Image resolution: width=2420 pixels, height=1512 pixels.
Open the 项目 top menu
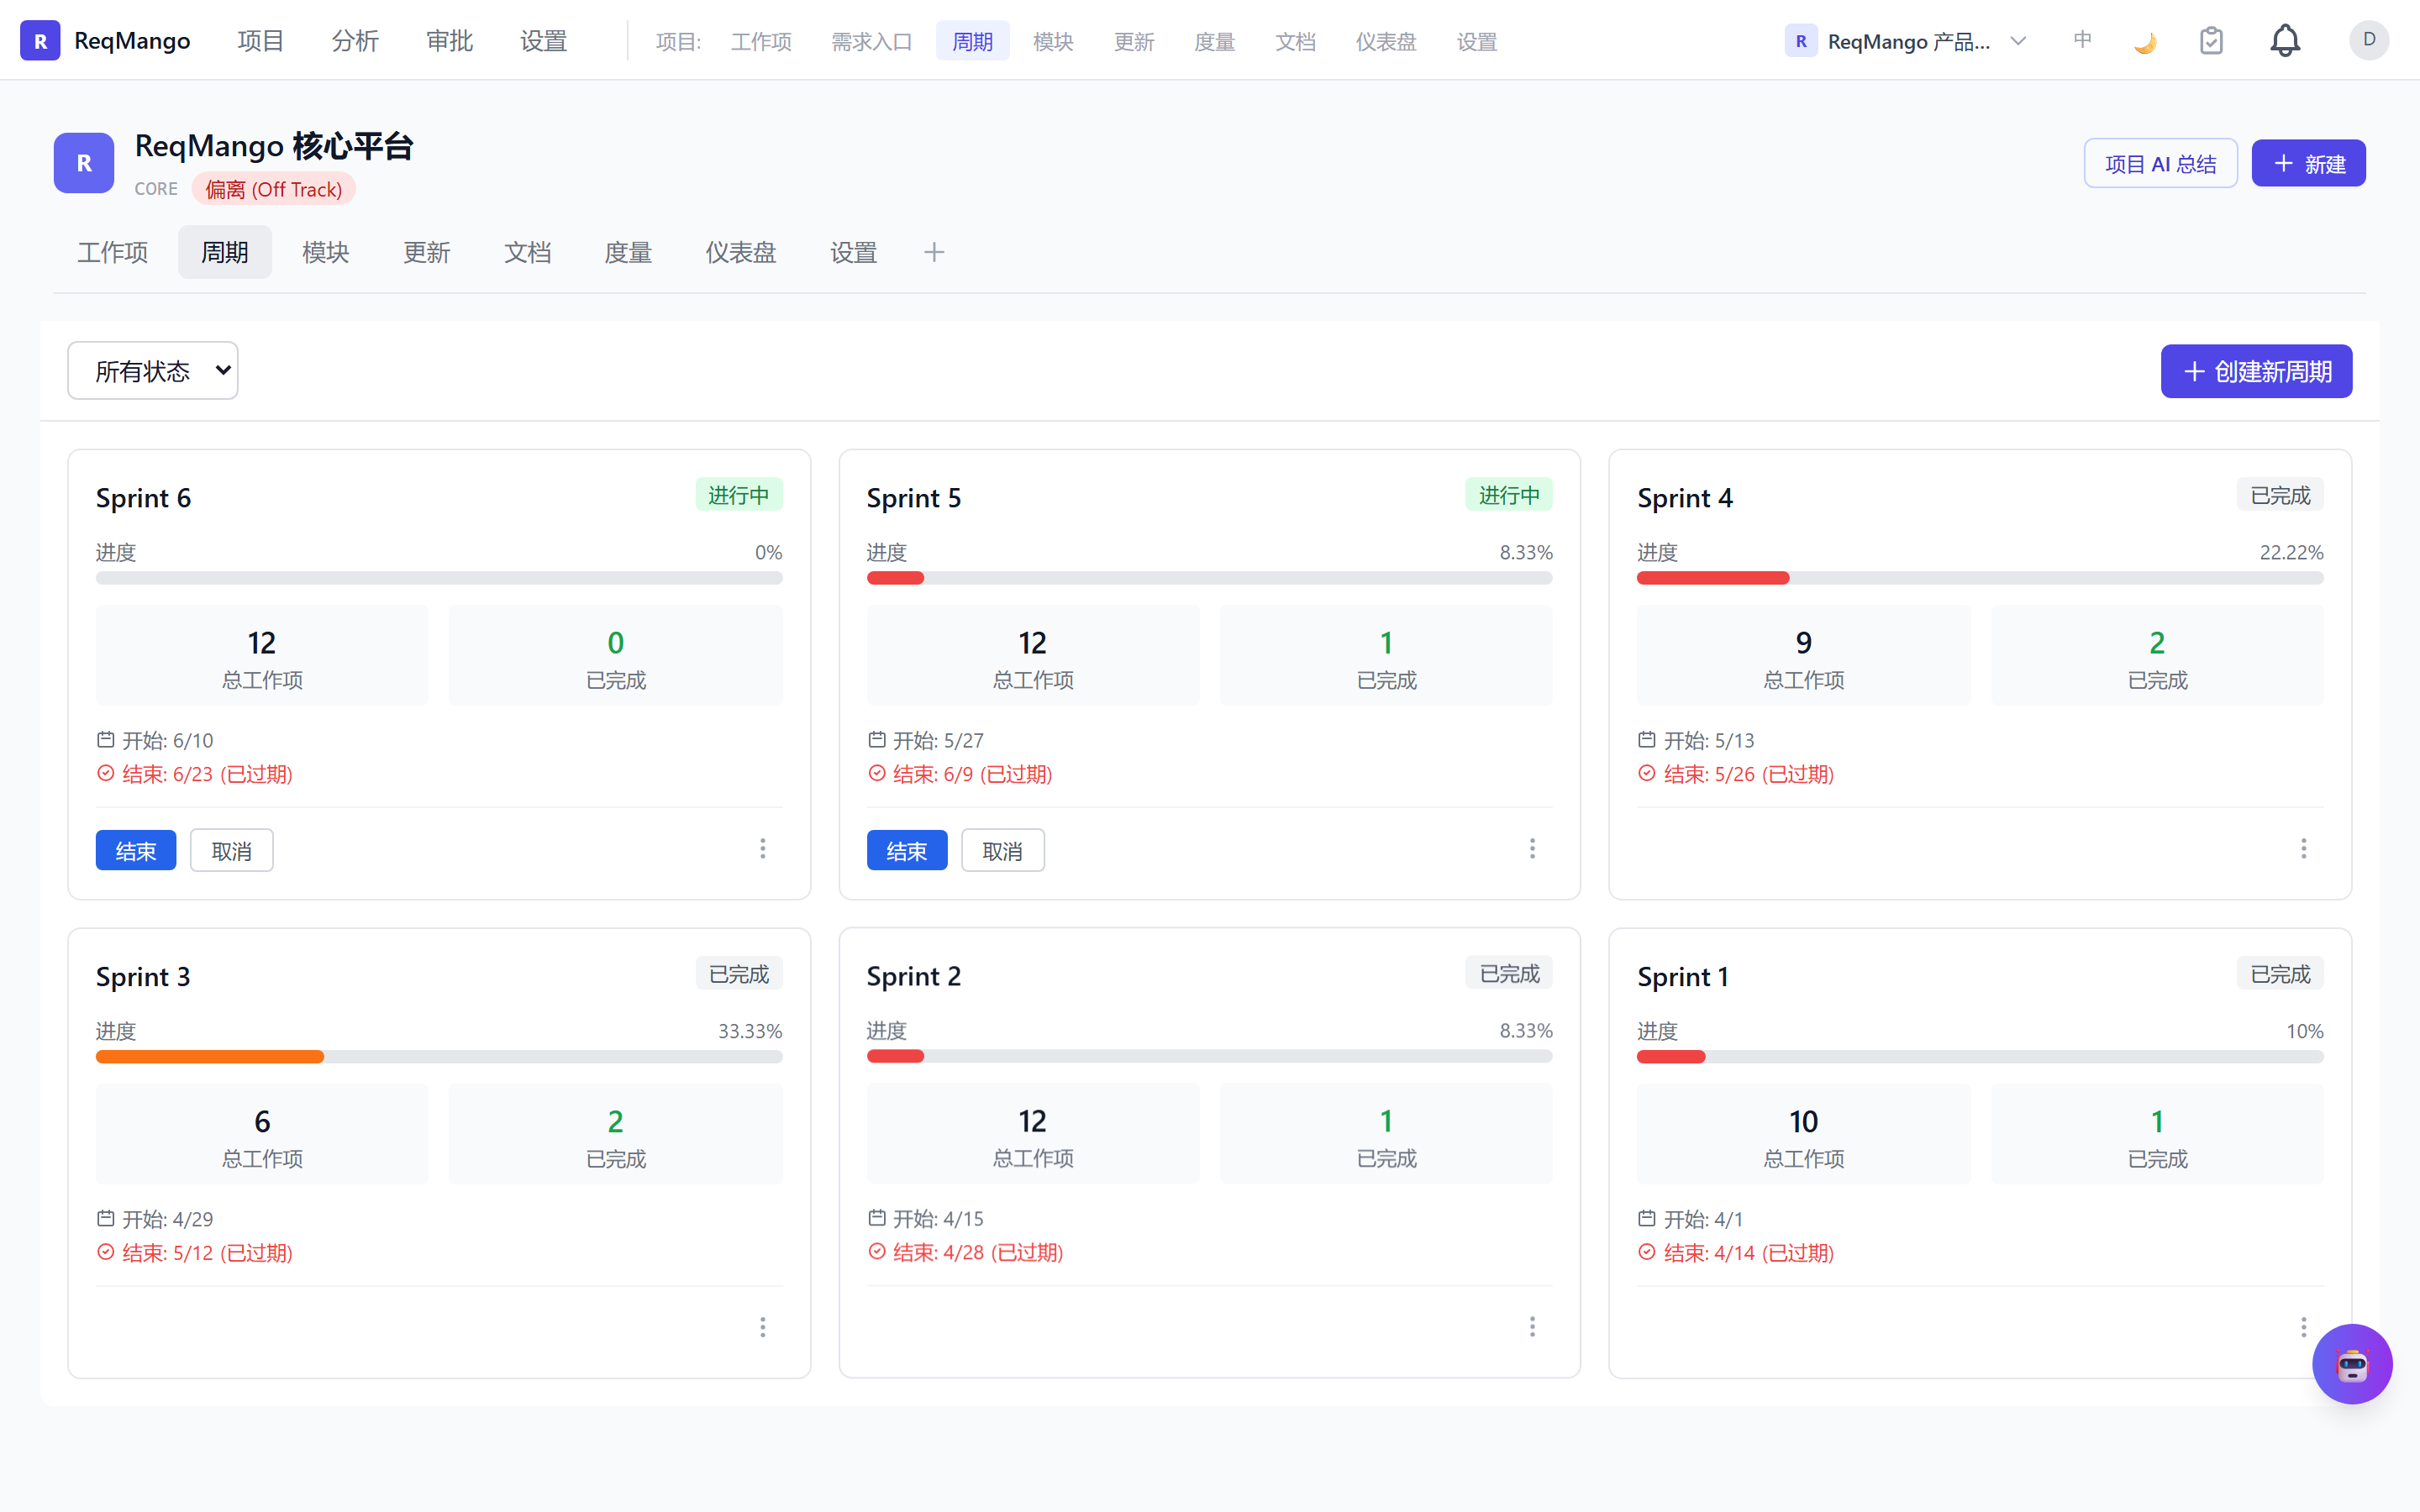(261, 41)
